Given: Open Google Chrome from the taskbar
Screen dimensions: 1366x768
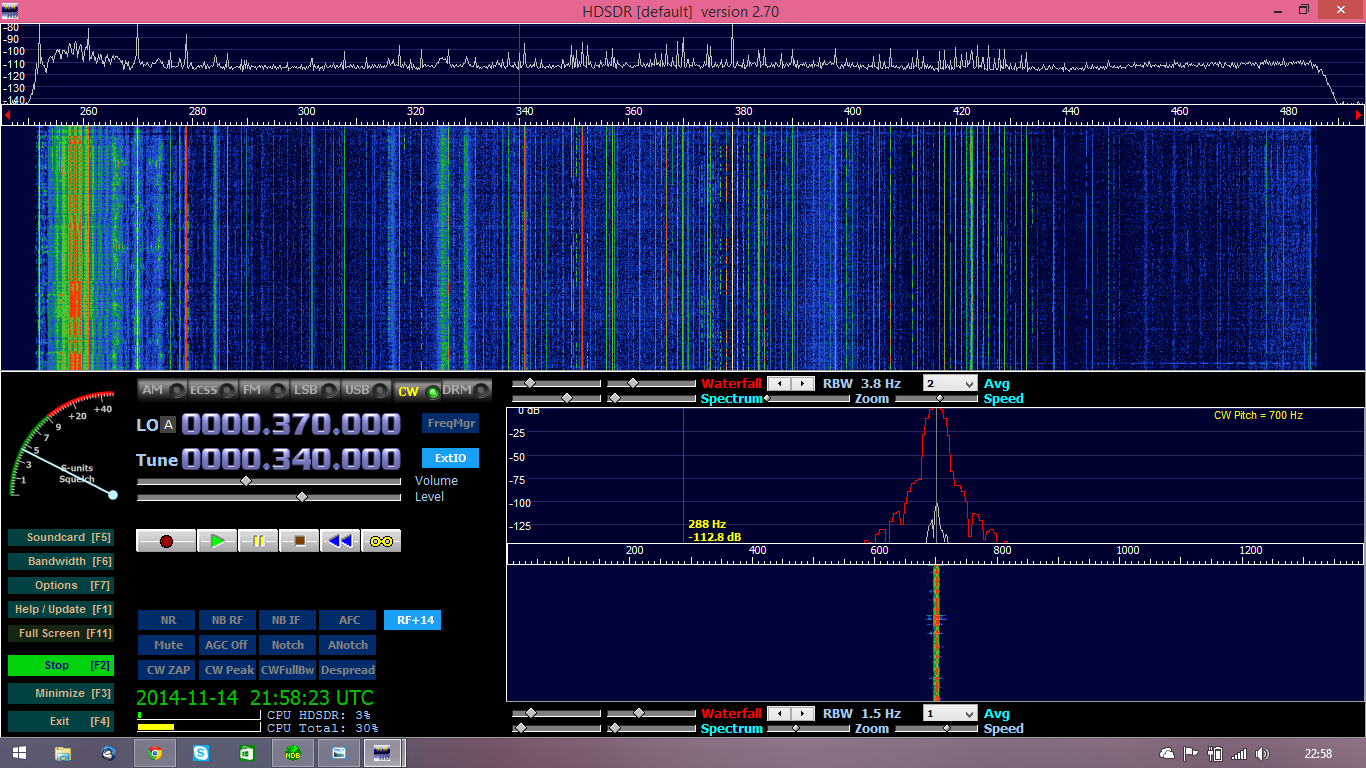Looking at the screenshot, I should (155, 753).
